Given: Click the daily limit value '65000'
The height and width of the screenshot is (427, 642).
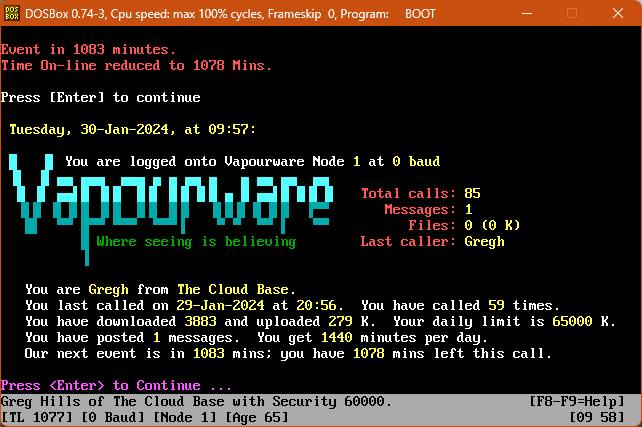Looking at the screenshot, I should 572,321.
